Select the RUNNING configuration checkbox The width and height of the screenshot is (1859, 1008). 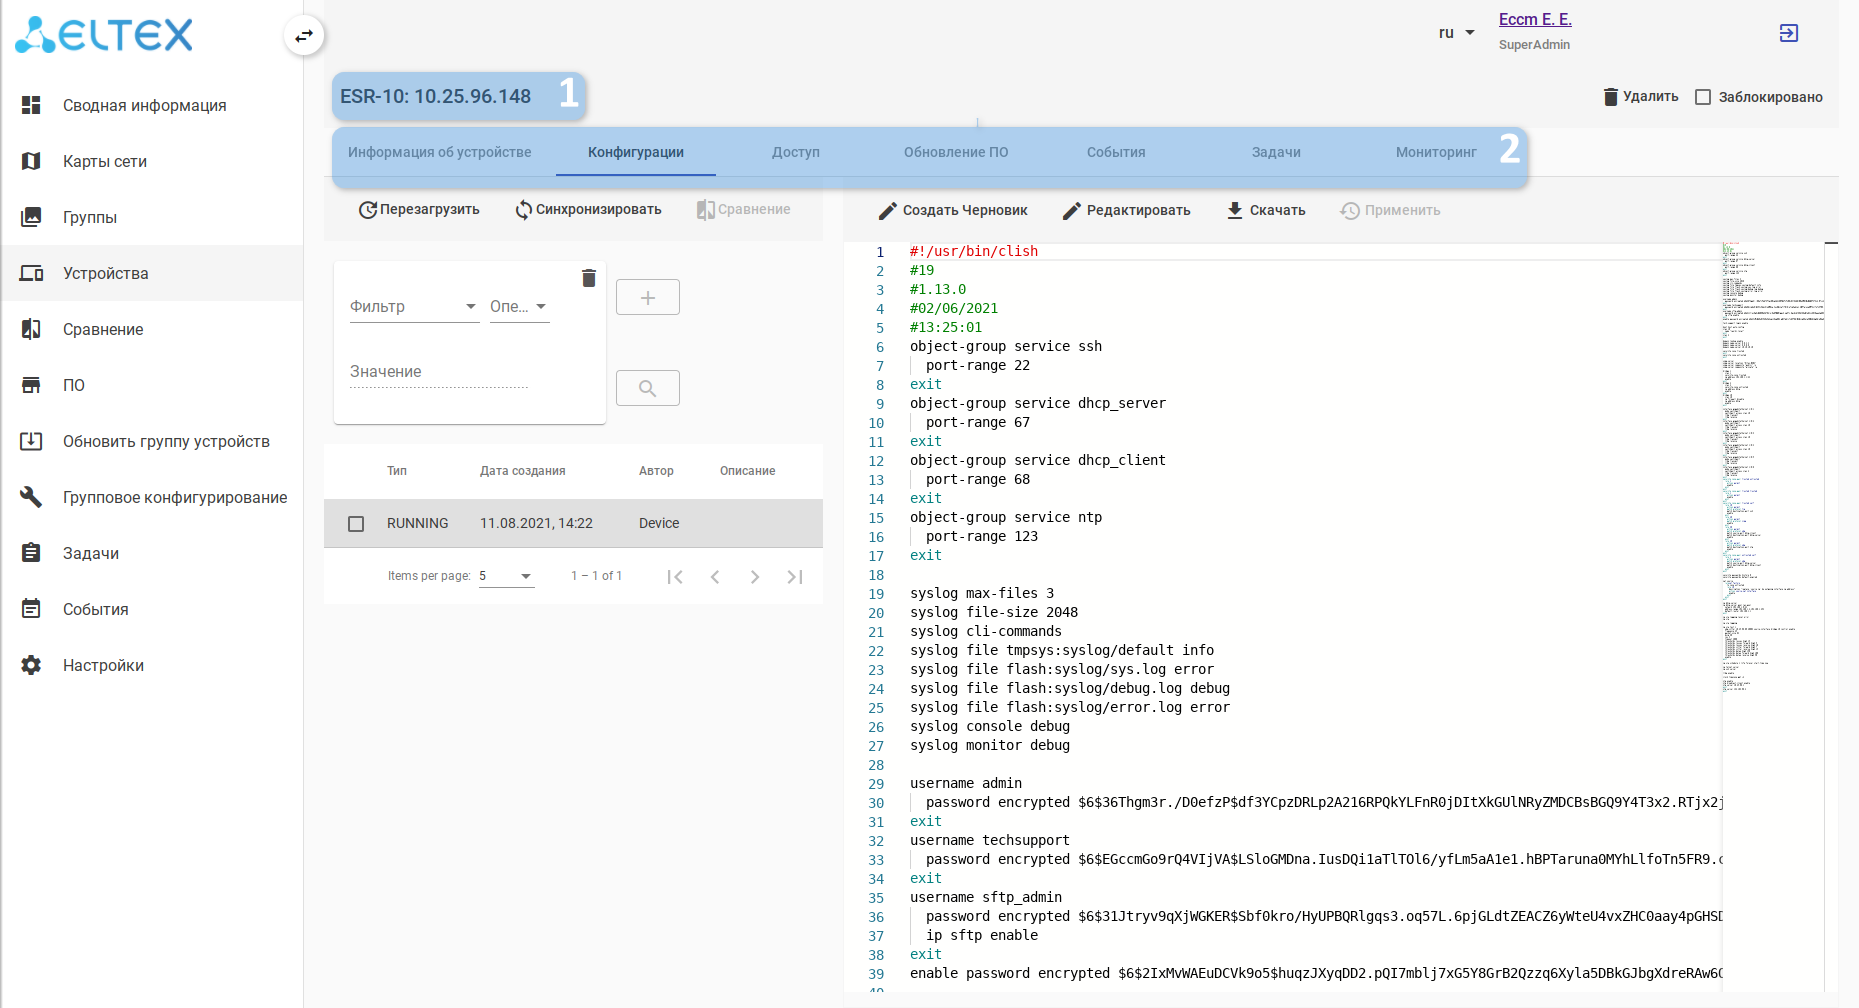pos(356,524)
